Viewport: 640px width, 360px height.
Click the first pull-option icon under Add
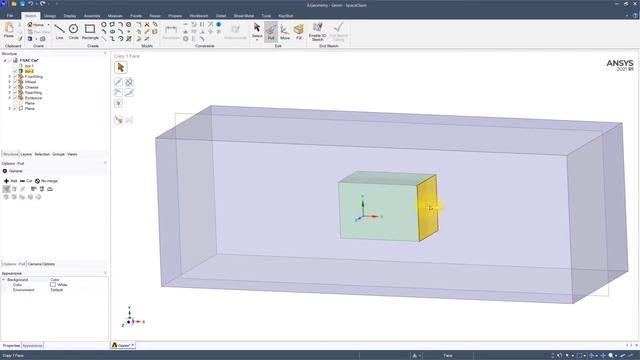(6, 189)
